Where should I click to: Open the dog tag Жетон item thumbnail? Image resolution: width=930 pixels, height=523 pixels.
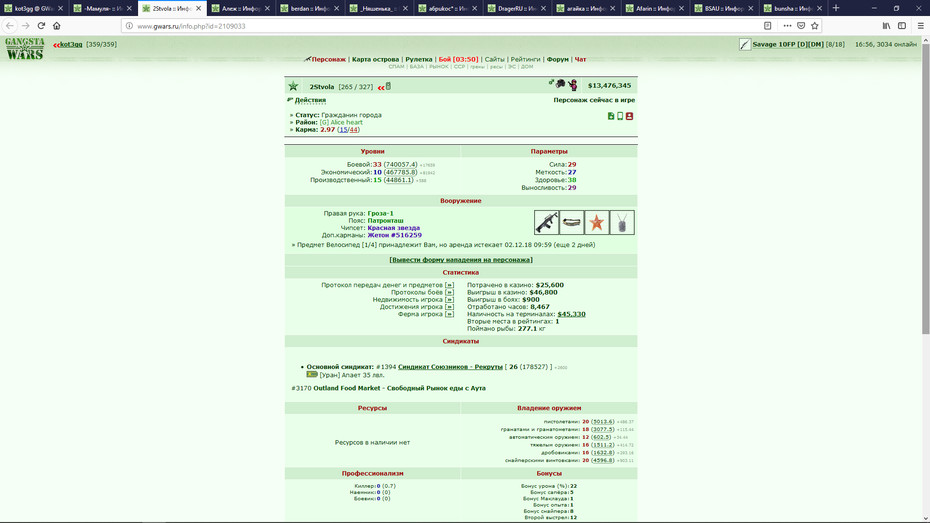point(622,222)
